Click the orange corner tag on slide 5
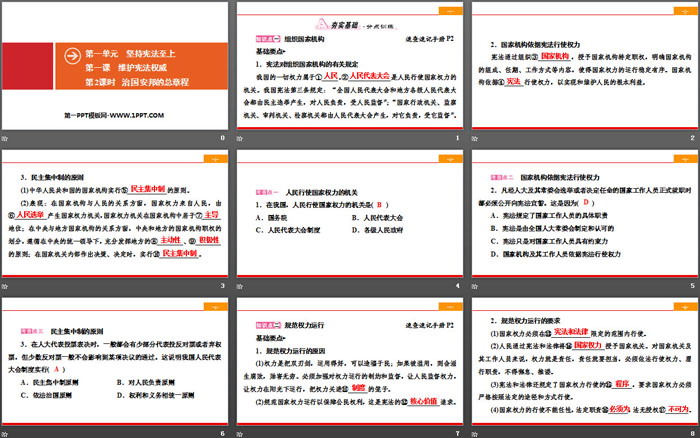 tap(686, 159)
